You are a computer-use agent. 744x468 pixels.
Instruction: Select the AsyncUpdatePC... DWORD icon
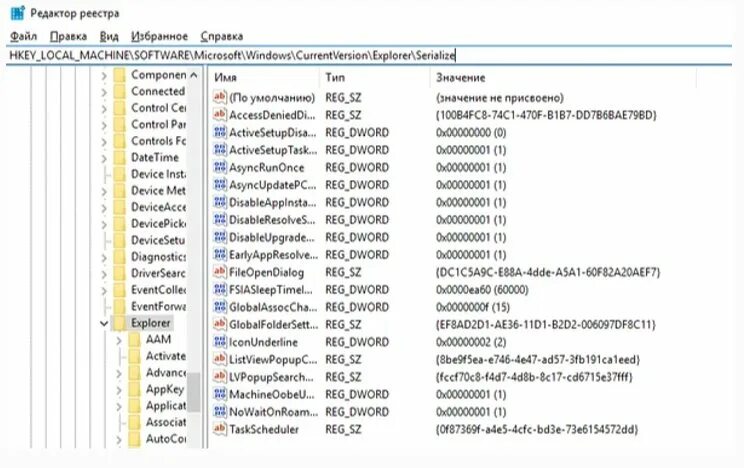point(220,185)
